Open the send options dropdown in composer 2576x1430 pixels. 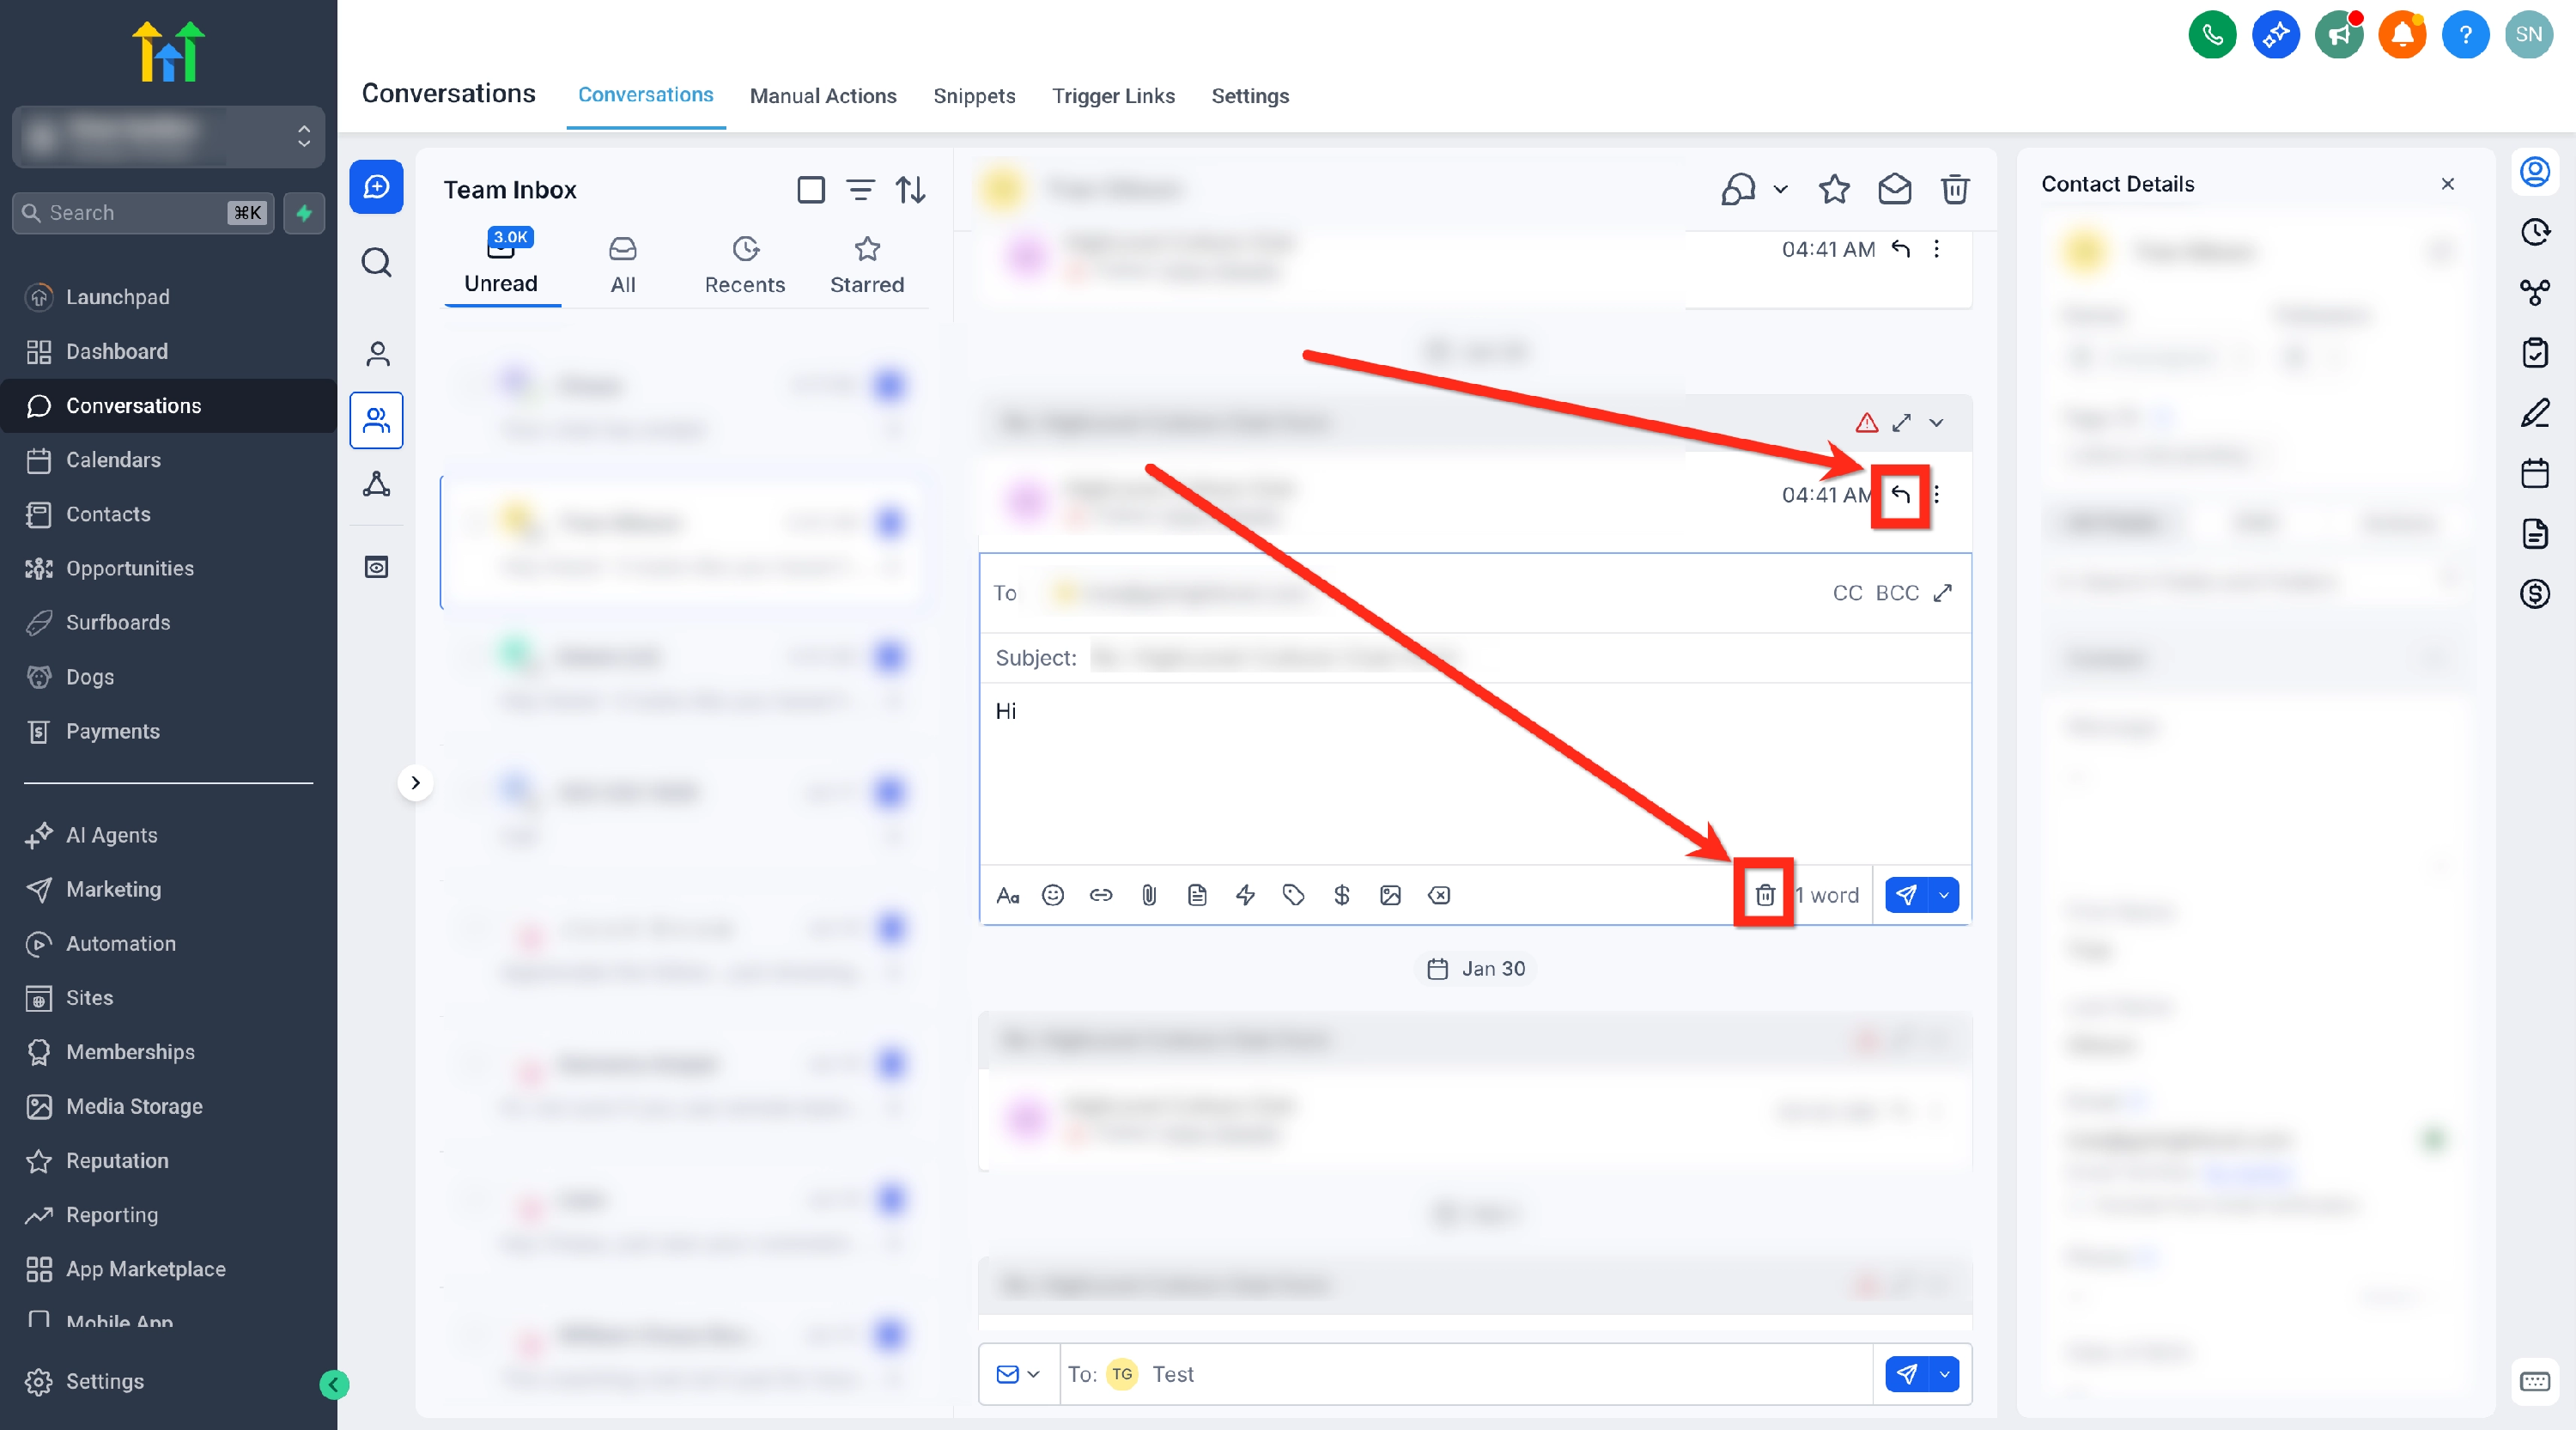click(1944, 895)
